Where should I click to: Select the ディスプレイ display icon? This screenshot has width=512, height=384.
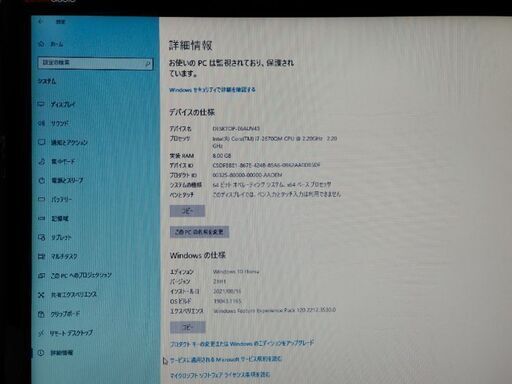pos(41,104)
